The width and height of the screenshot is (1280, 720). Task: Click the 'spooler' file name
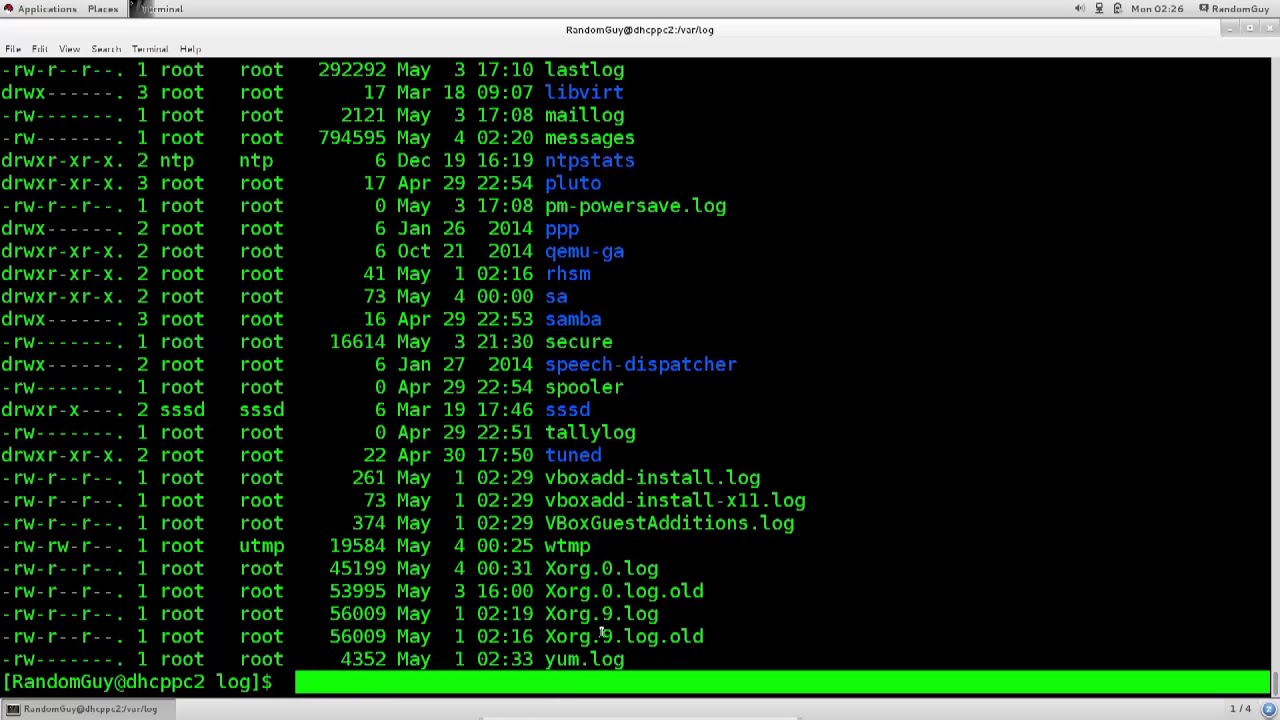pos(584,388)
